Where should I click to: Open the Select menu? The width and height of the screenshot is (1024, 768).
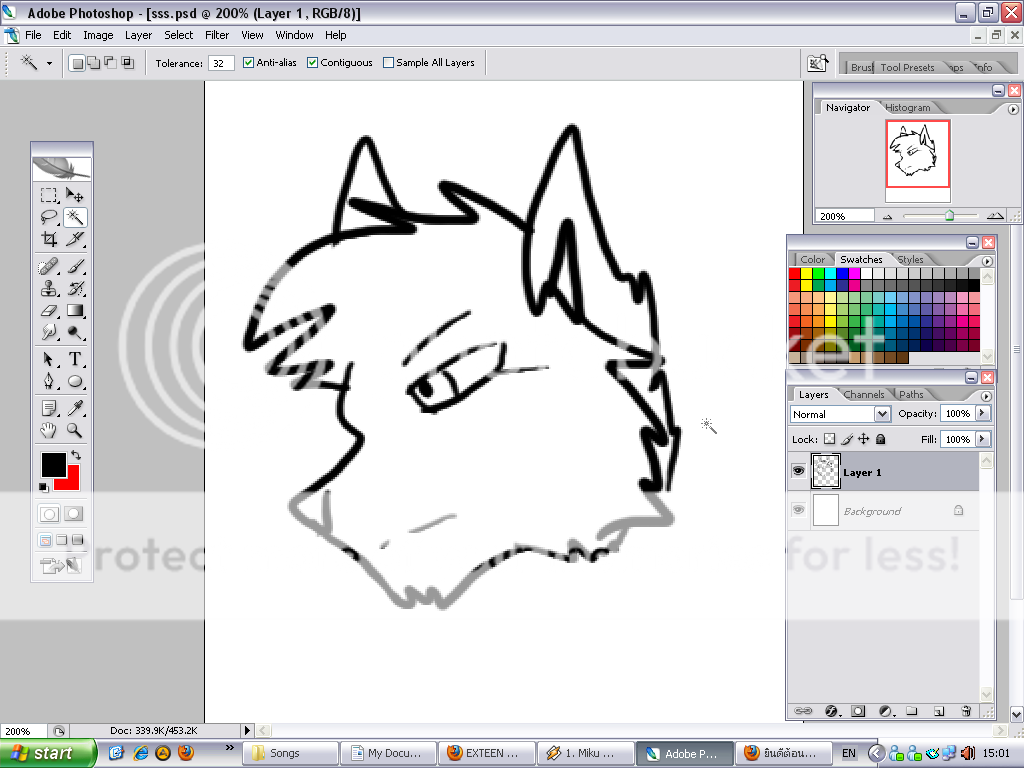pyautogui.click(x=178, y=35)
